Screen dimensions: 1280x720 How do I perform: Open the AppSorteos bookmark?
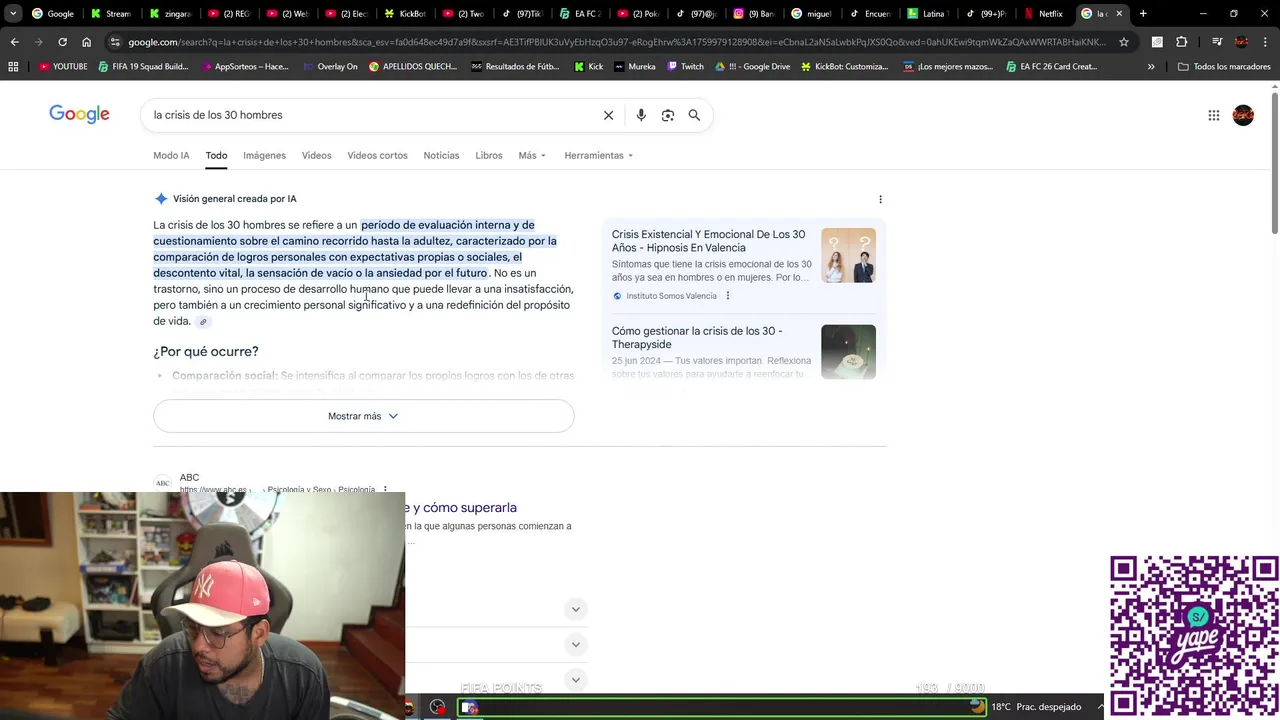pyautogui.click(x=244, y=66)
